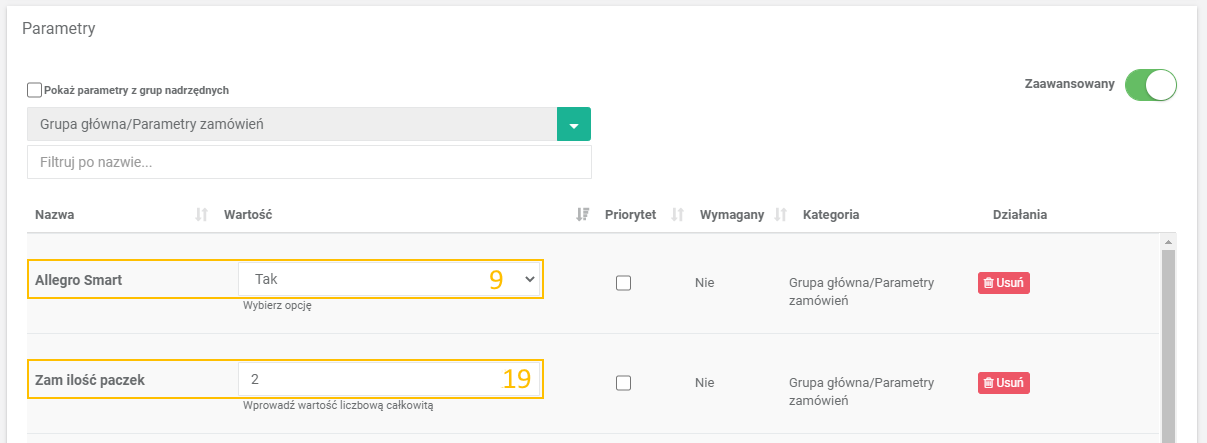Image resolution: width=1207 pixels, height=443 pixels.
Task: Enable Pokaż parametry z grup nadrzędnych checkbox
Action: (x=35, y=90)
